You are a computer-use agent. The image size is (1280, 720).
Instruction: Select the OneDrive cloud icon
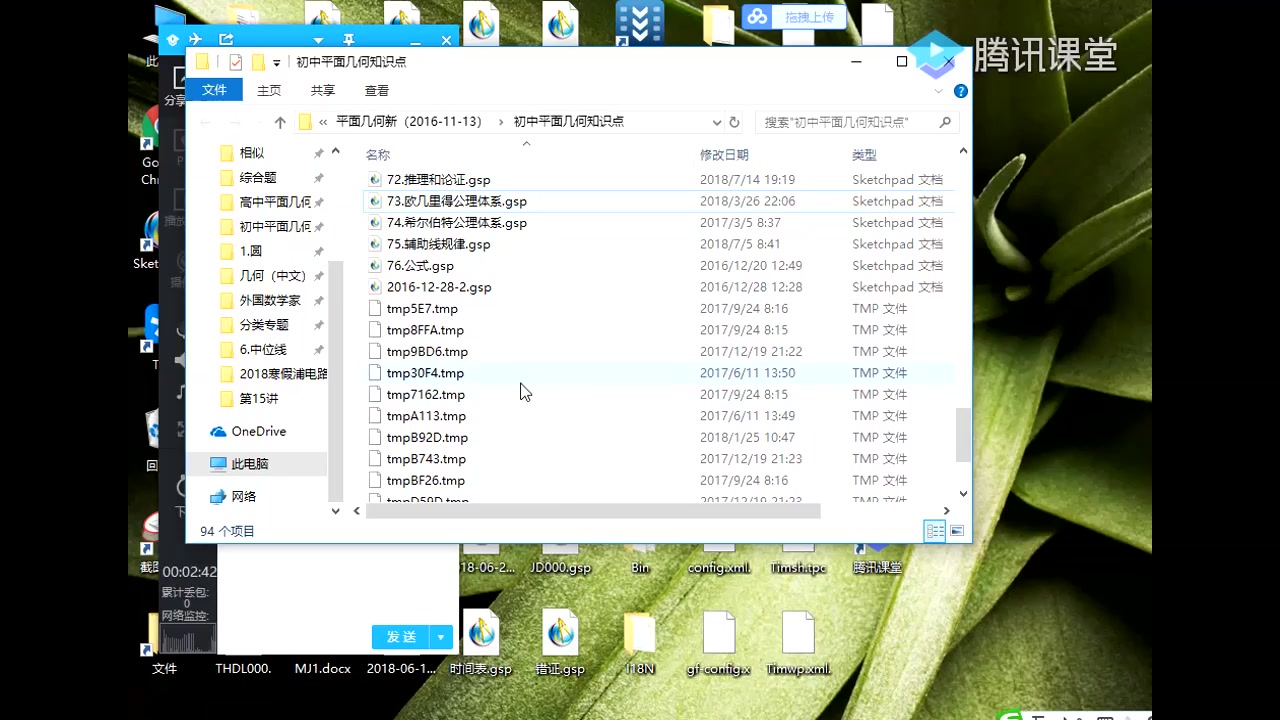(x=218, y=432)
